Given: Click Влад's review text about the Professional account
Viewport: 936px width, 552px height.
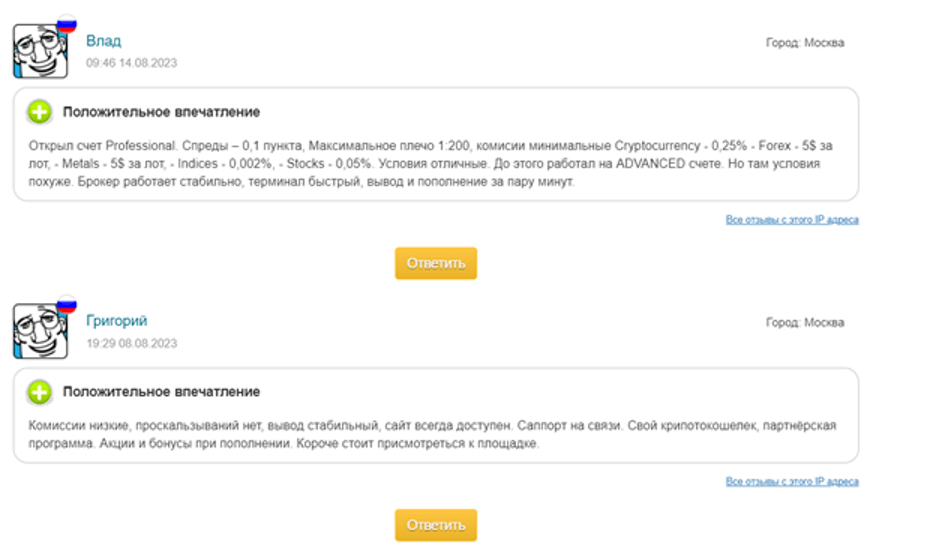Looking at the screenshot, I should tap(430, 164).
